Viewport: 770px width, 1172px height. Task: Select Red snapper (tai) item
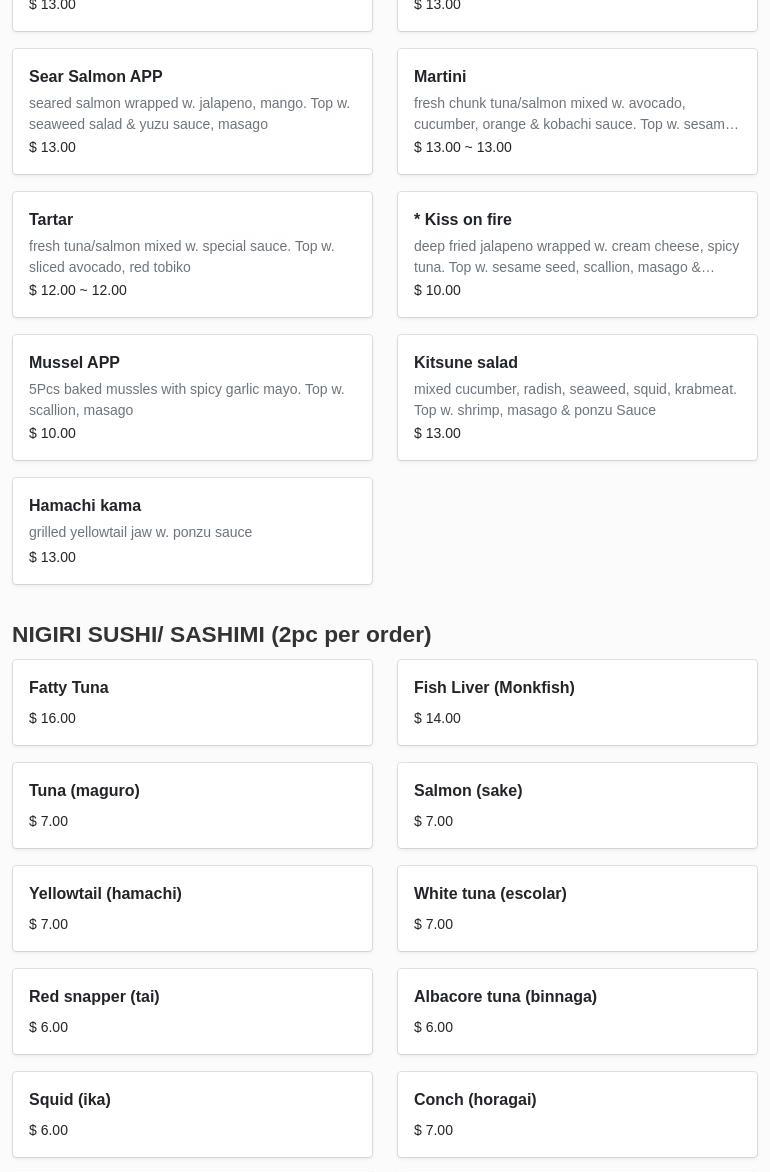192,1011
